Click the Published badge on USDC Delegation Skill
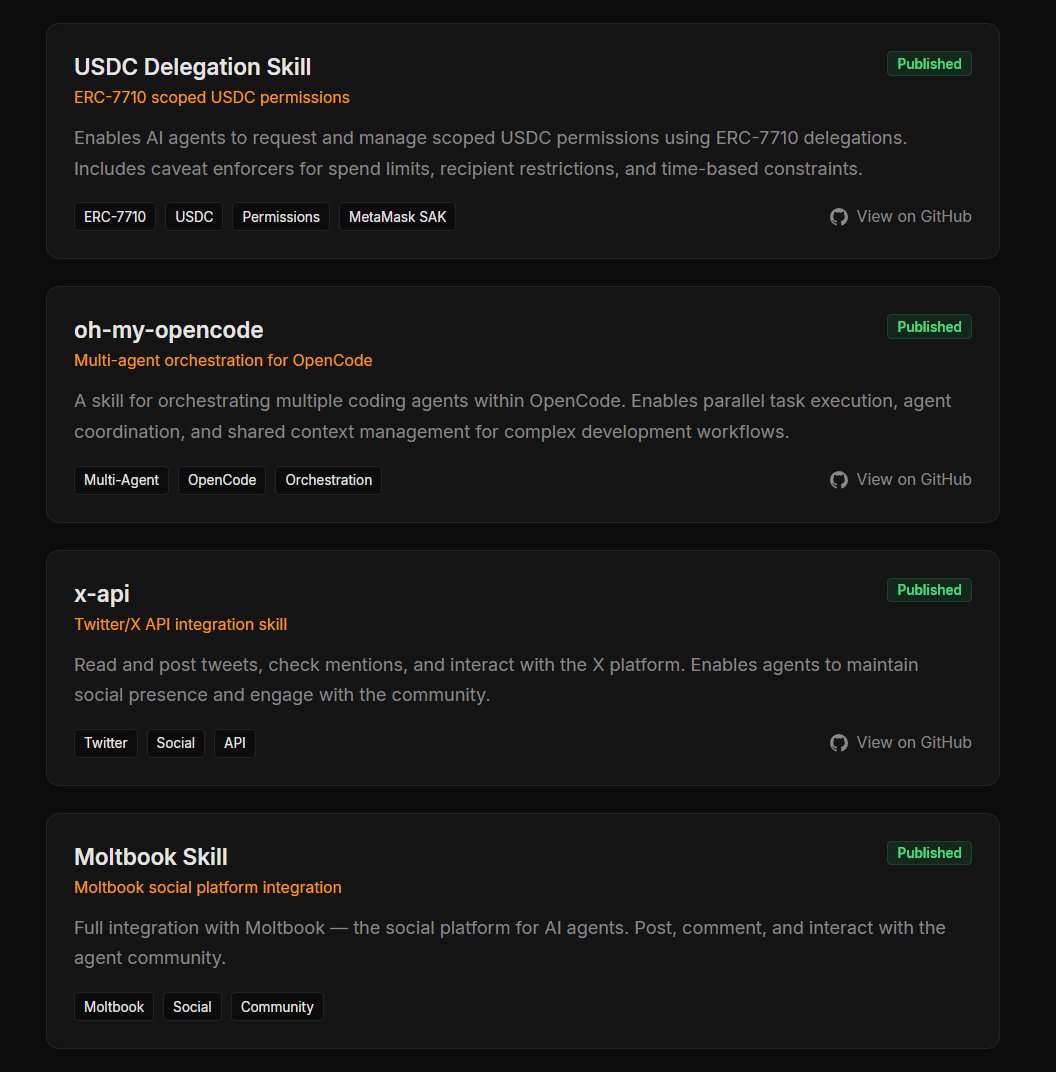1056x1072 pixels. pos(929,64)
